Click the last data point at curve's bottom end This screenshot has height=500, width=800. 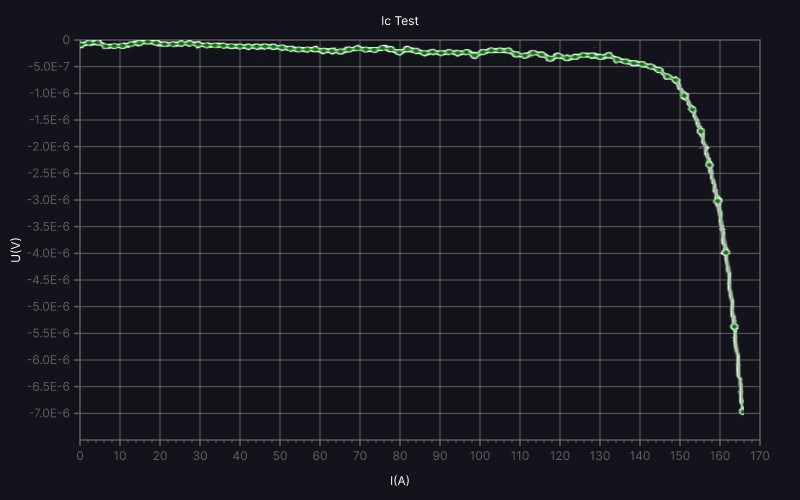pos(741,411)
